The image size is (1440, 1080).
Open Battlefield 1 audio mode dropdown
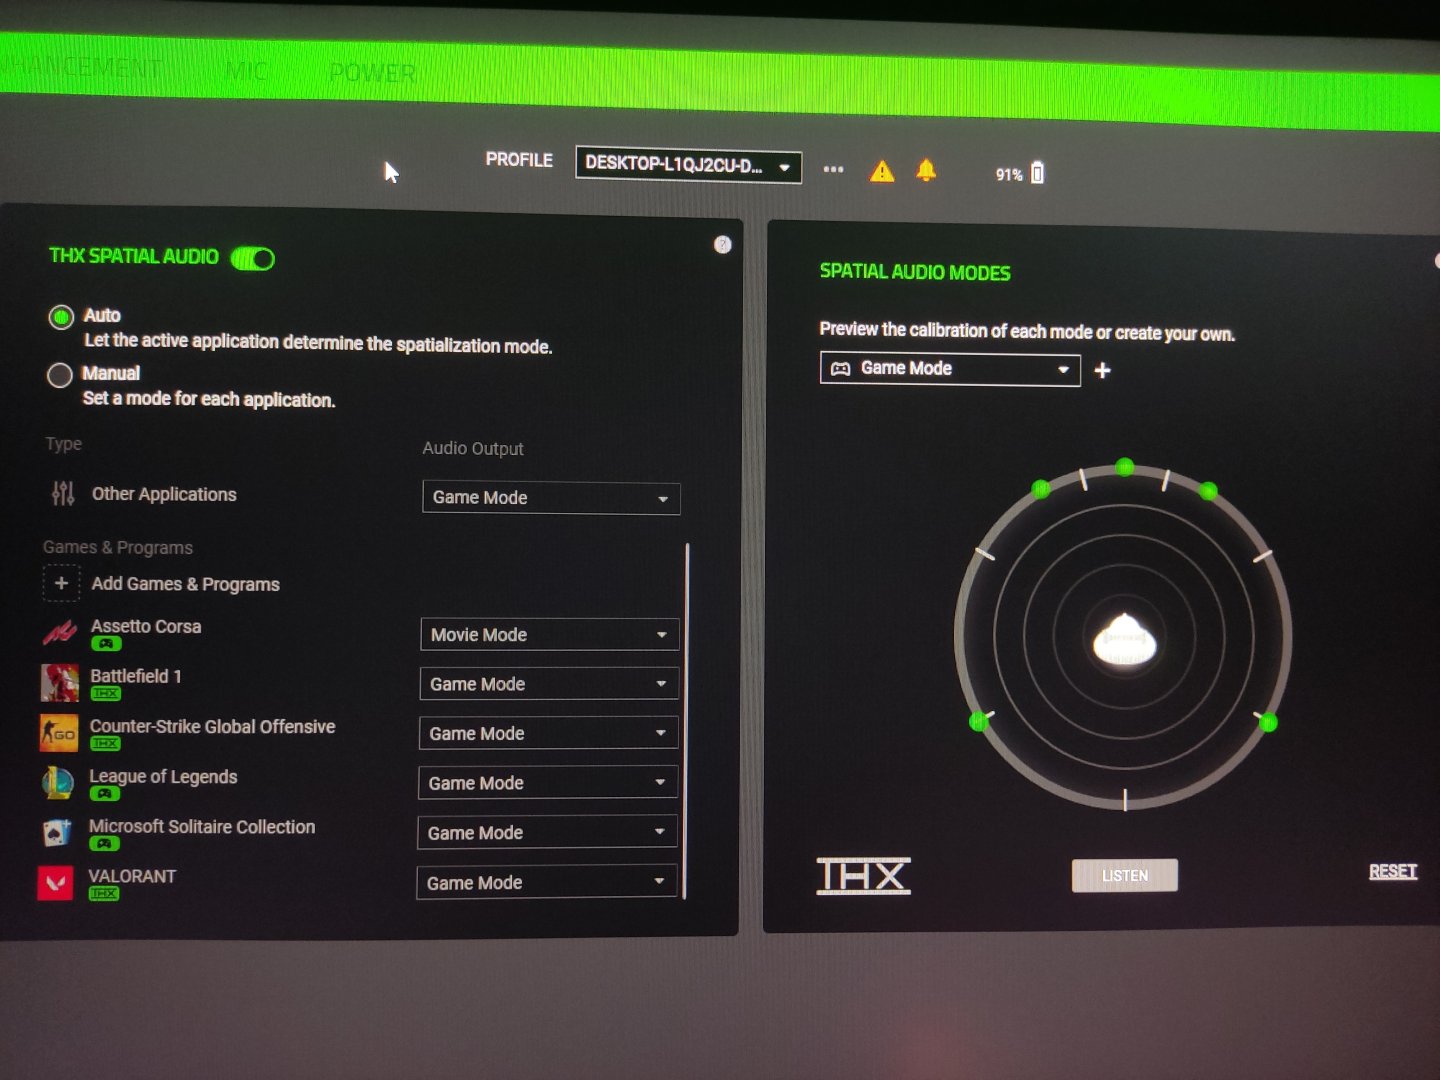tap(549, 684)
